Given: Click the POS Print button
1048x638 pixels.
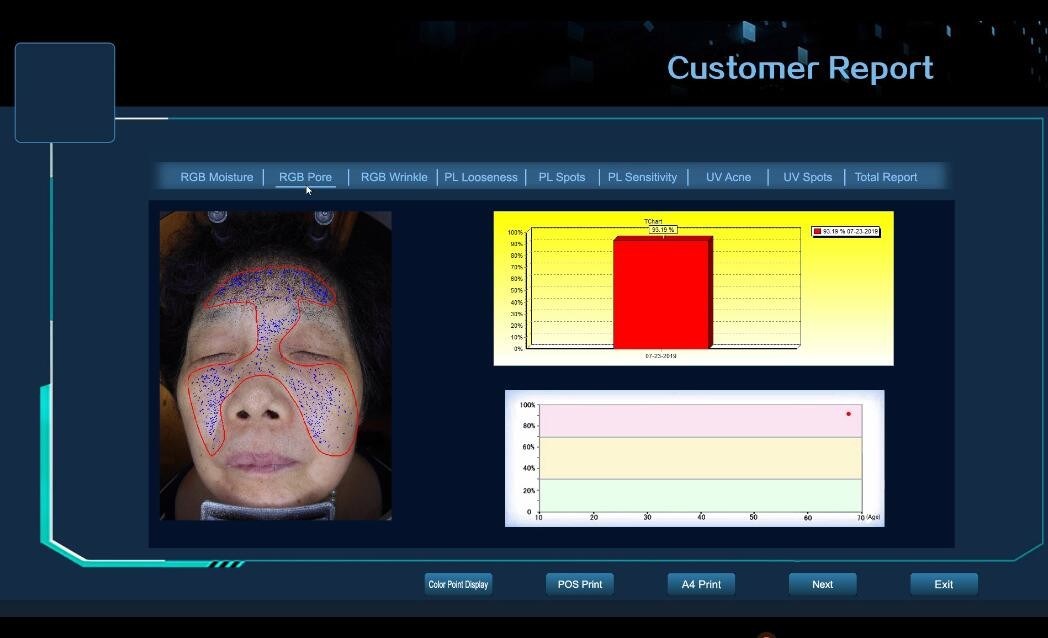Looking at the screenshot, I should (x=580, y=584).
